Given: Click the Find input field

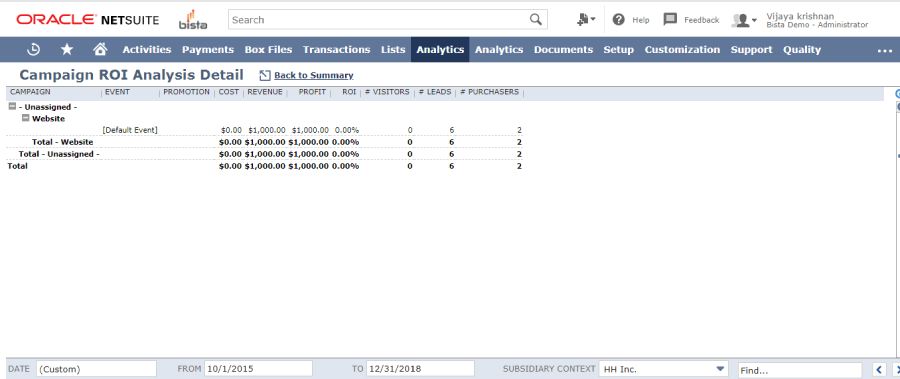Looking at the screenshot, I should [x=800, y=370].
